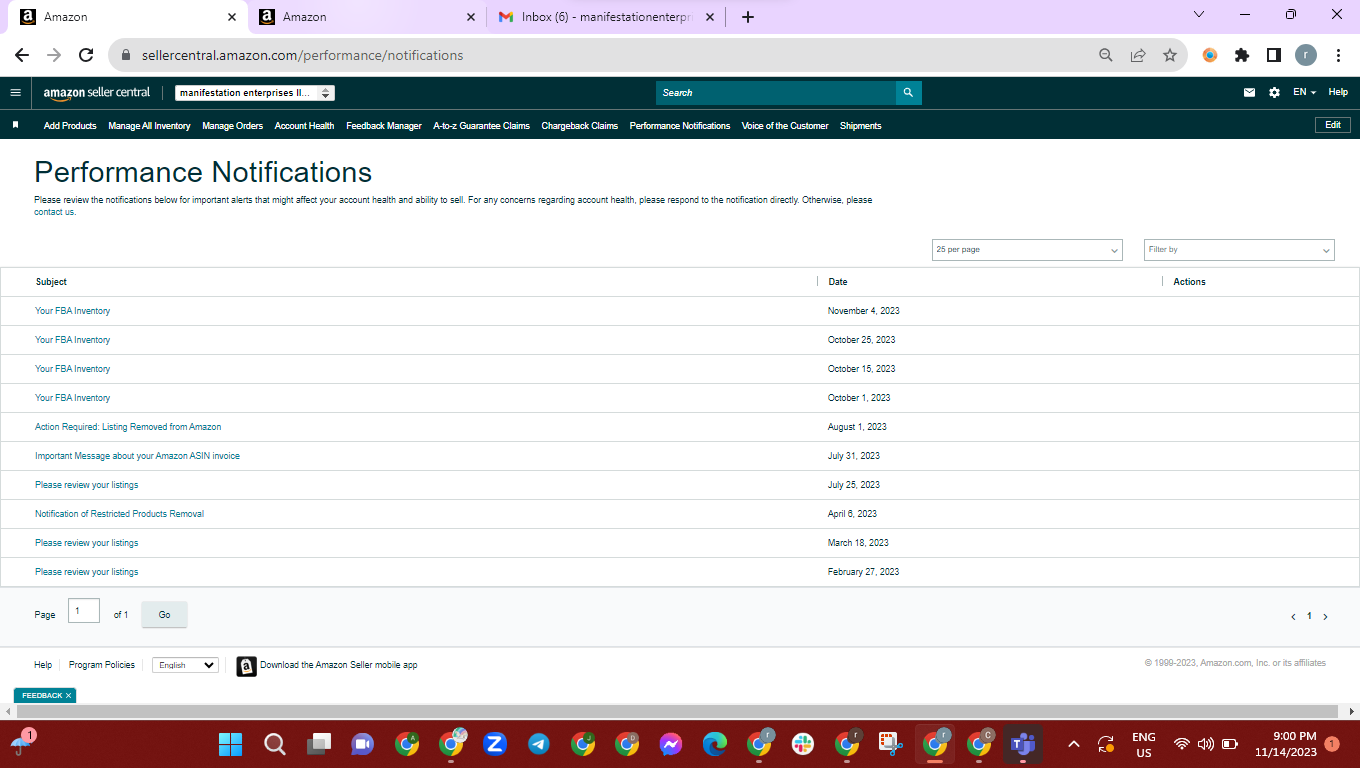Image resolution: width=1360 pixels, height=768 pixels.
Task: Go to Manage Orders
Action: coord(232,126)
